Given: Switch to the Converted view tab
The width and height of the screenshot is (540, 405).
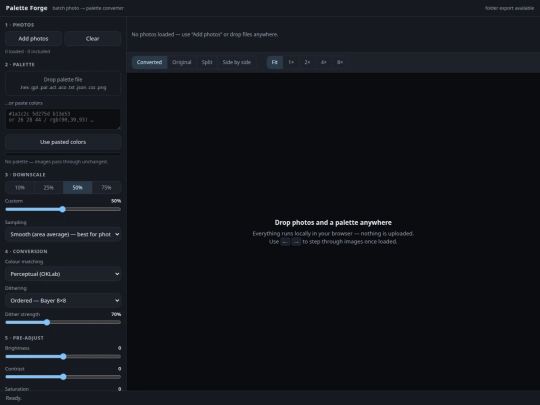Looking at the screenshot, I should 149,62.
